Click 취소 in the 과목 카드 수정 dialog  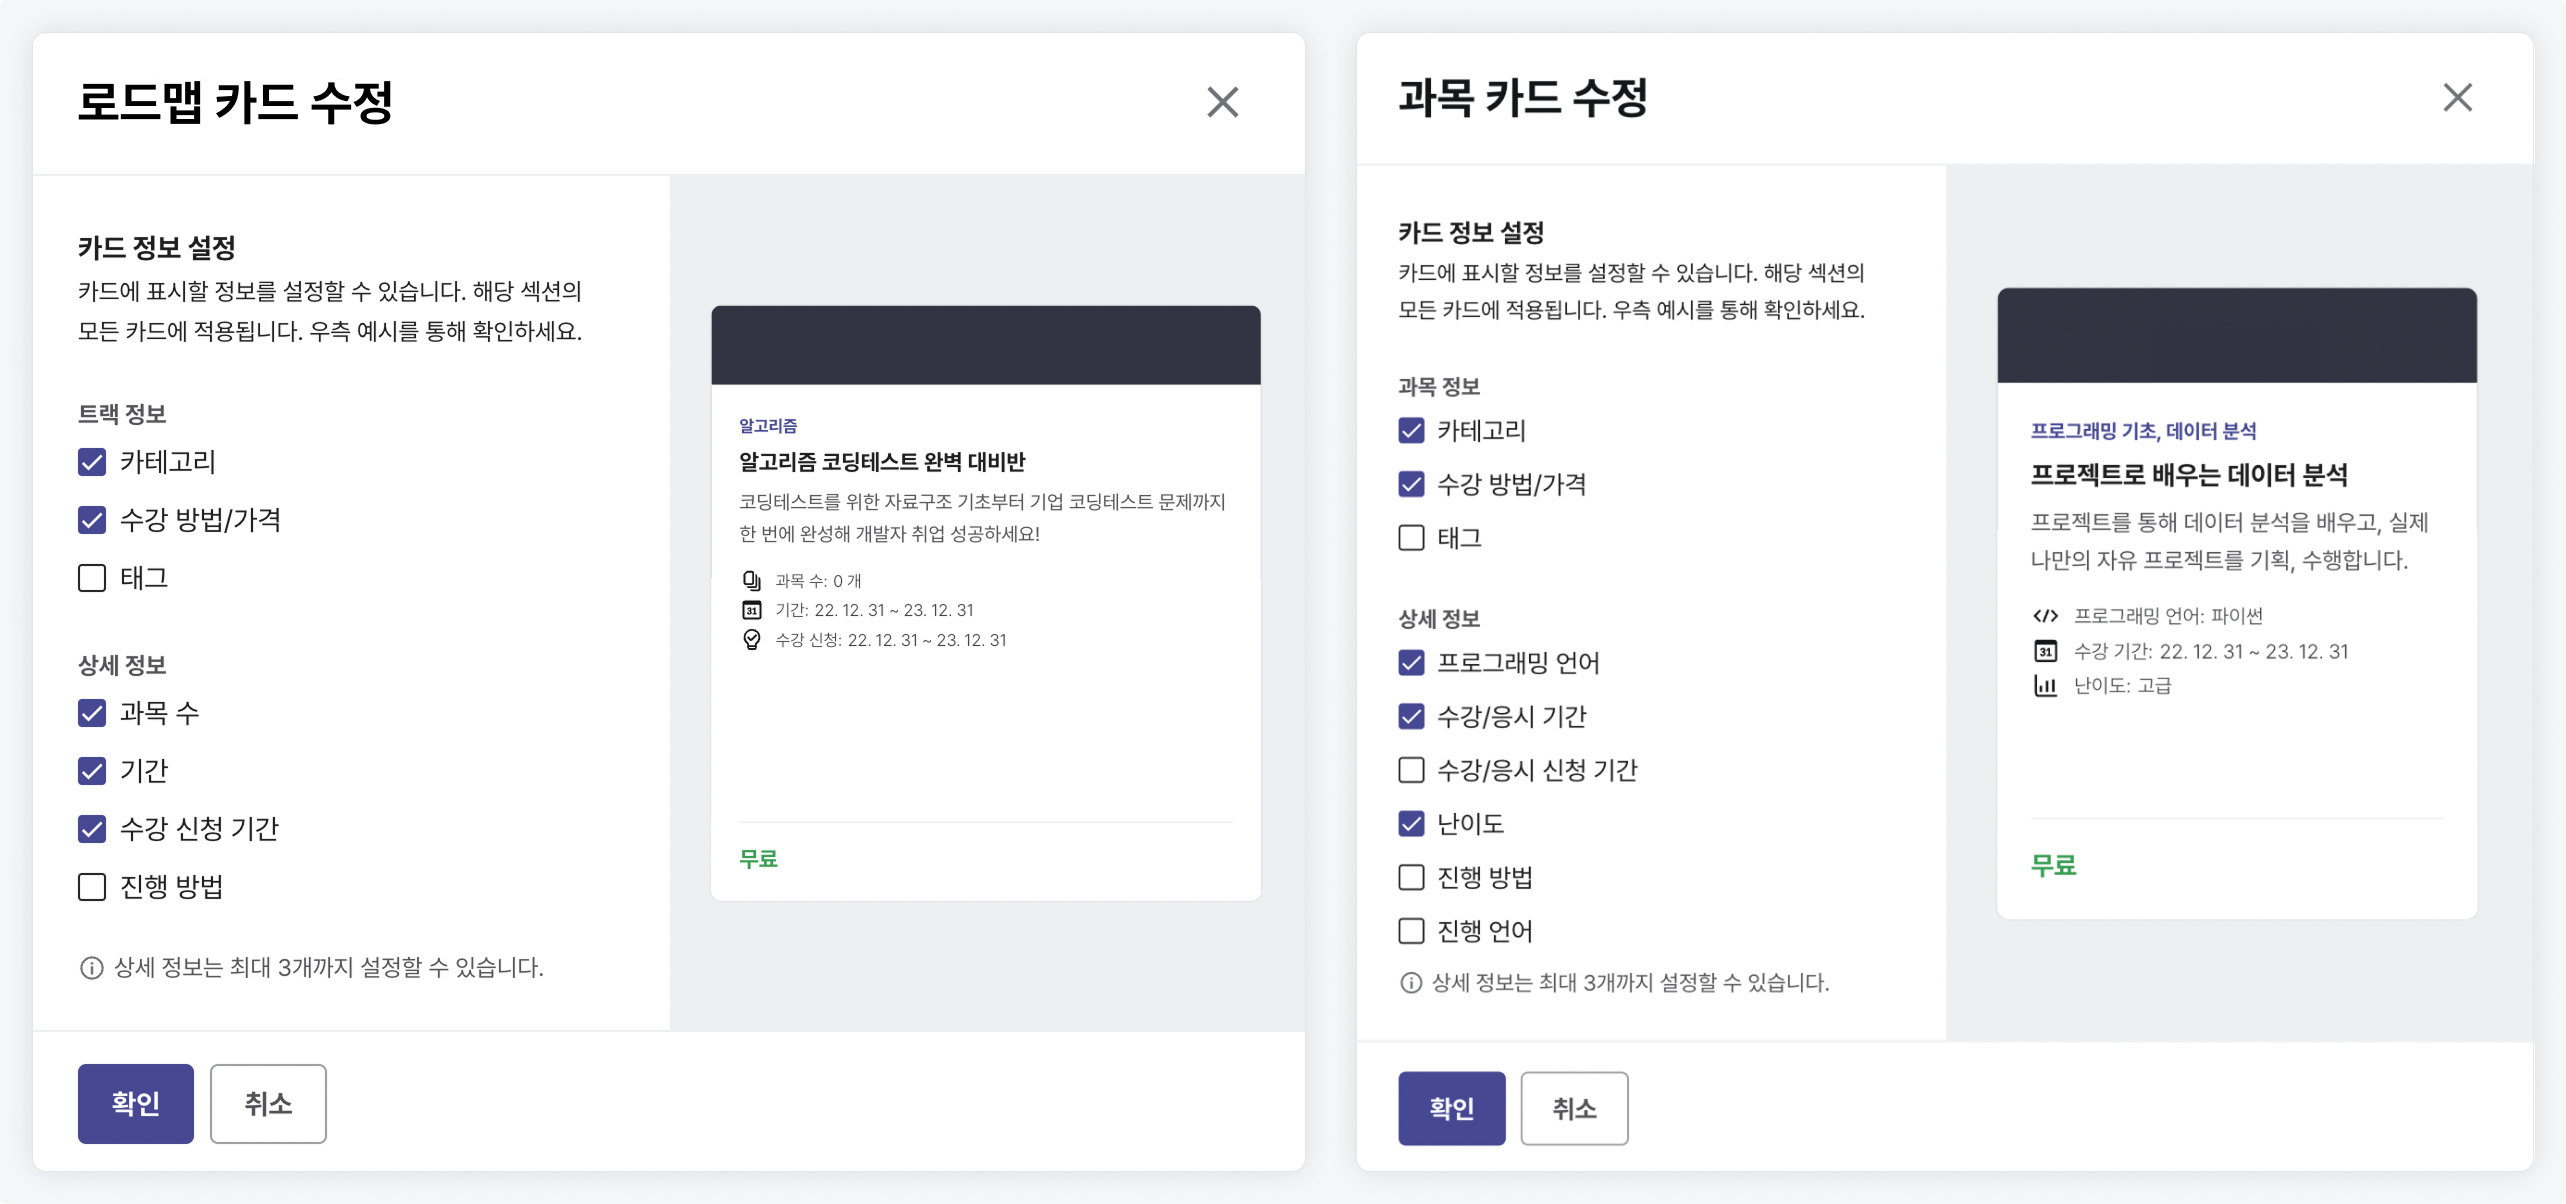pos(1574,1109)
